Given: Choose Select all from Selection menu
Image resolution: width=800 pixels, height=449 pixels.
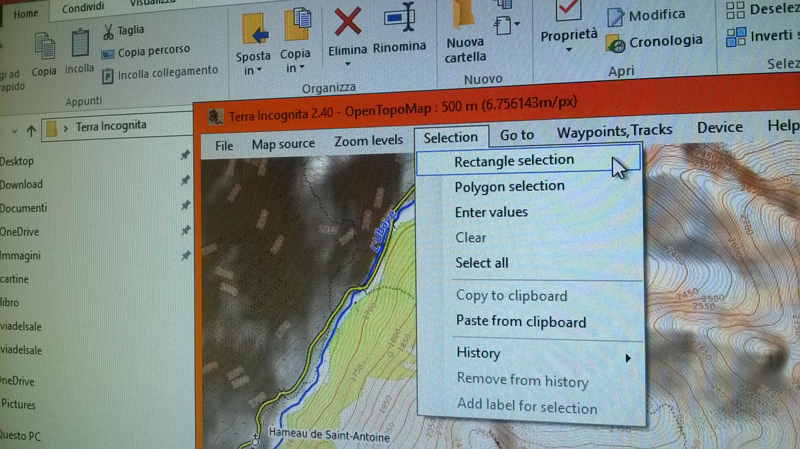Looking at the screenshot, I should click(482, 263).
